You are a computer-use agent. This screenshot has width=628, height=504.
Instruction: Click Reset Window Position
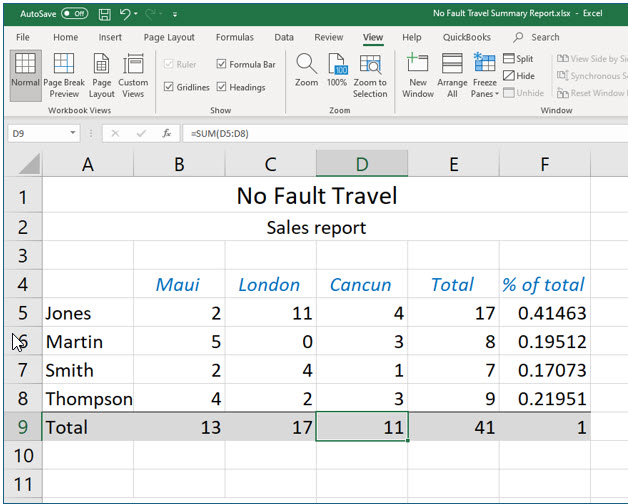[x=592, y=93]
